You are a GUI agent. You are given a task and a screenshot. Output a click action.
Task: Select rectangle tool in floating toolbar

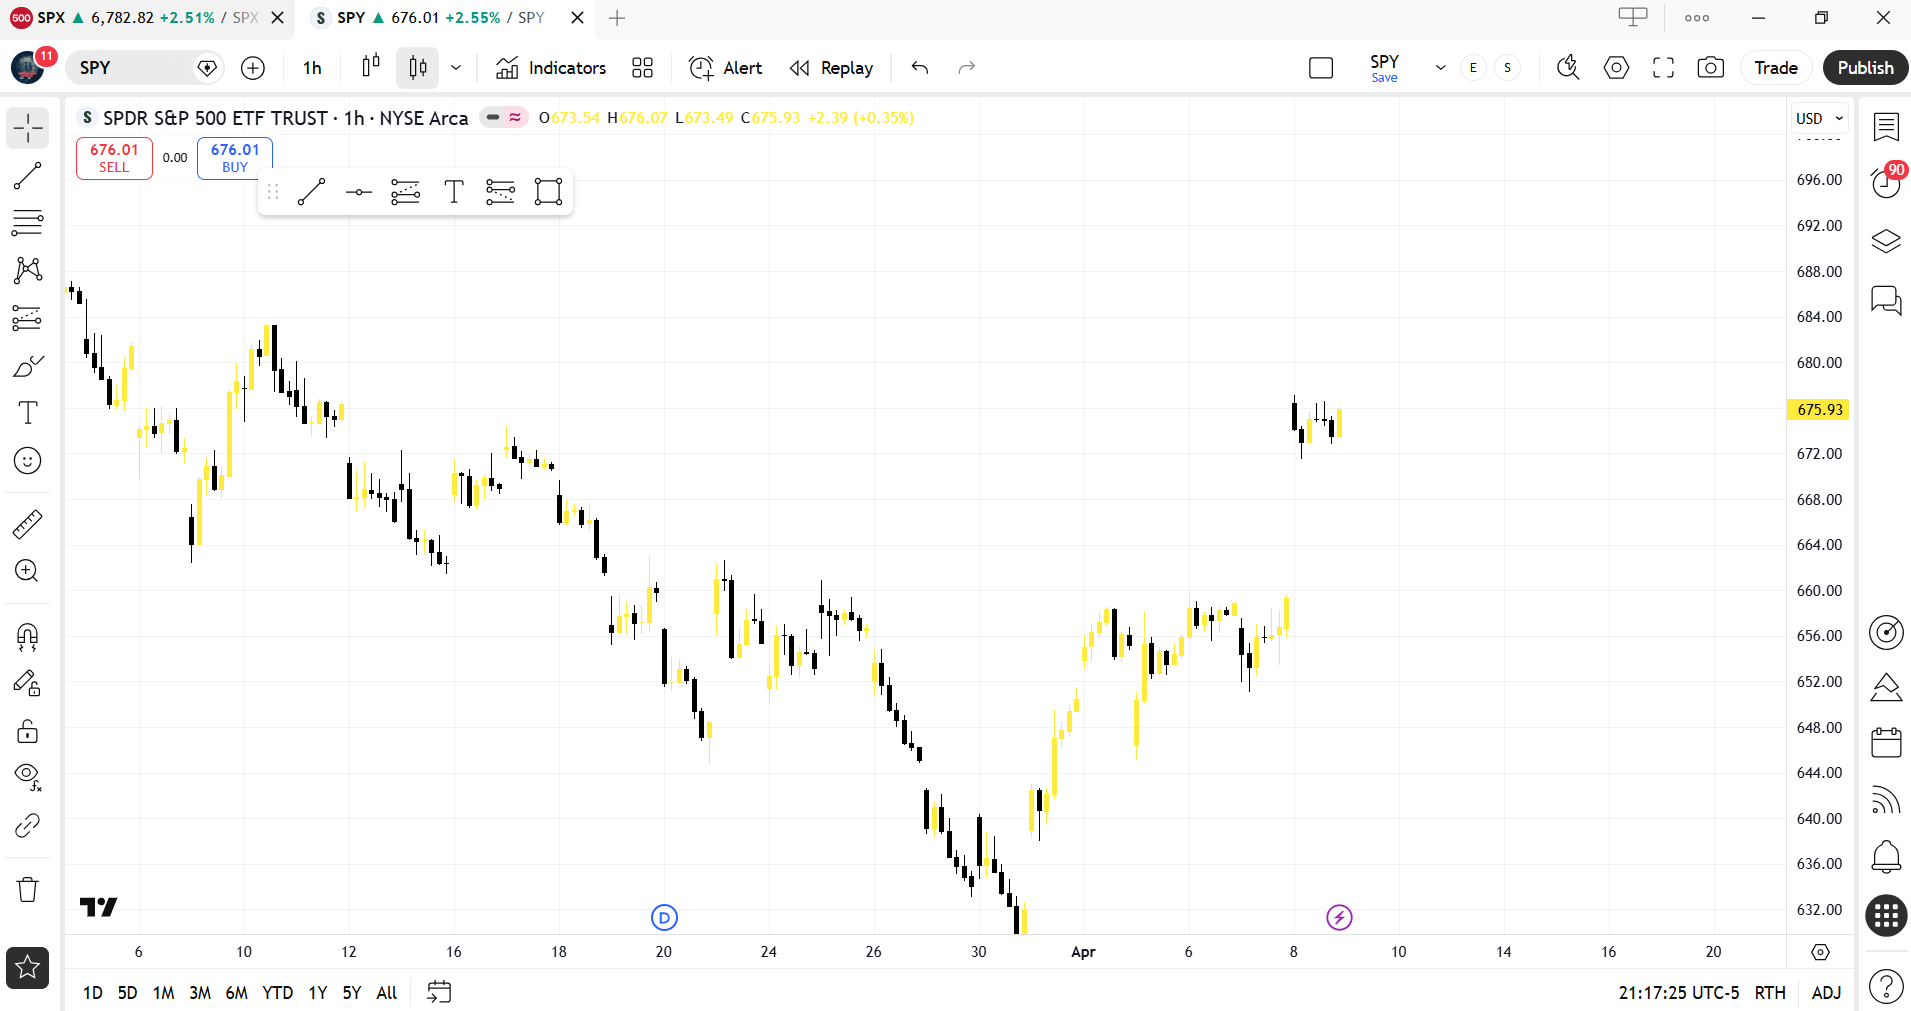tap(549, 192)
